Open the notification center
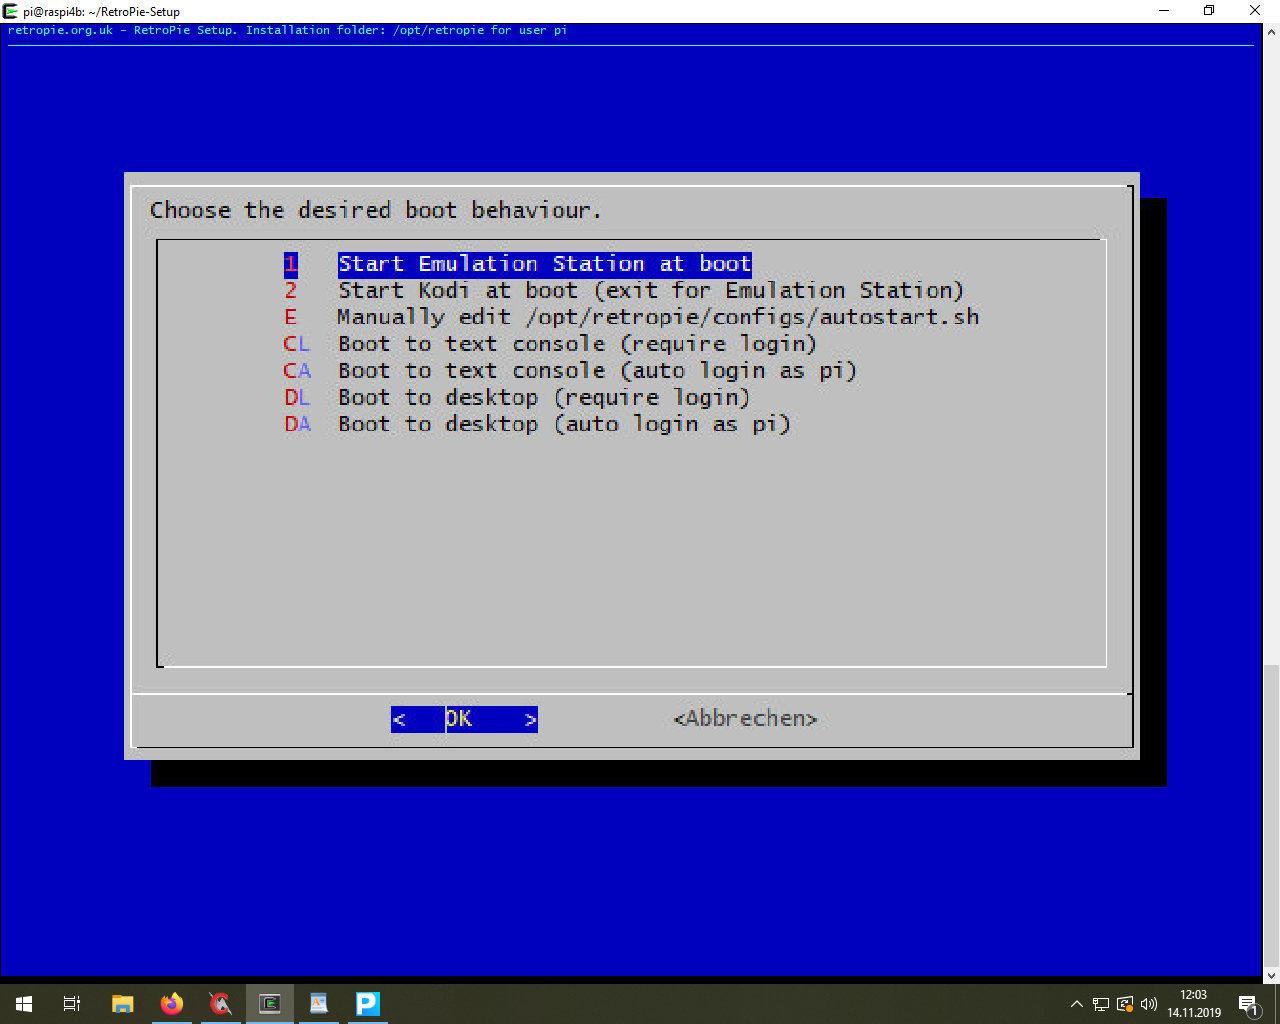The width and height of the screenshot is (1280, 1024). pos(1249,1004)
